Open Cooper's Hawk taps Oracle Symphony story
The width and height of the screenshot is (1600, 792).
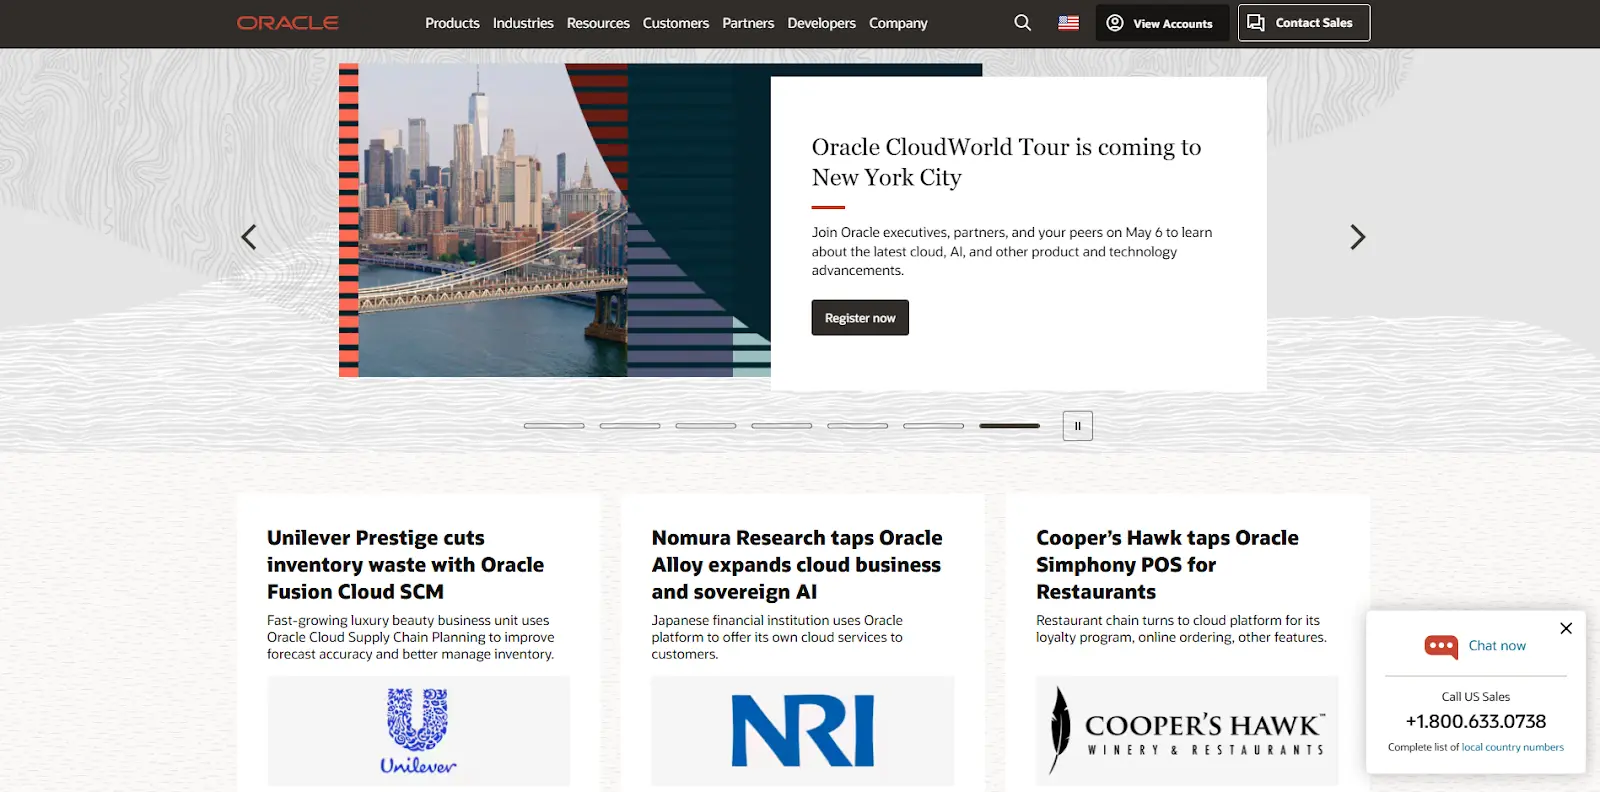pyautogui.click(x=1167, y=565)
